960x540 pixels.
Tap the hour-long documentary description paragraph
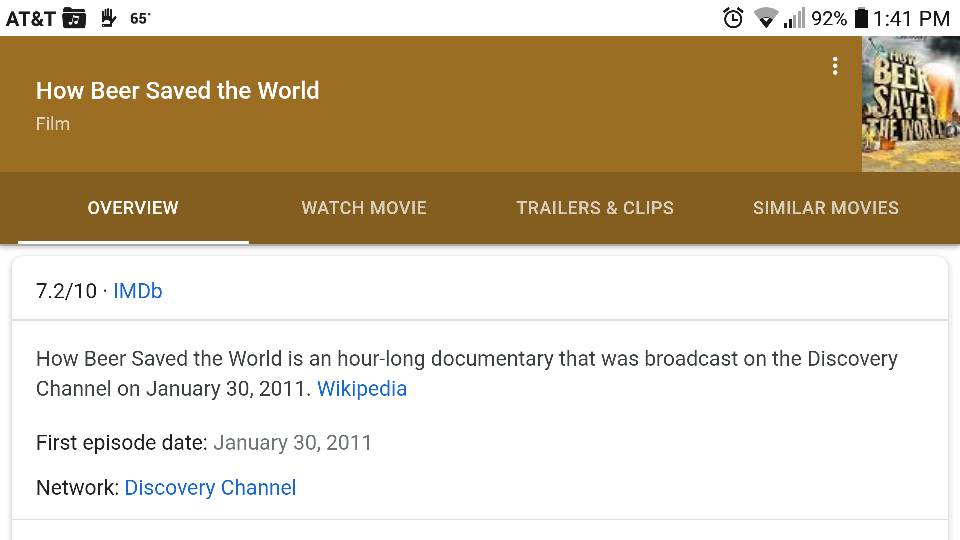click(467, 373)
